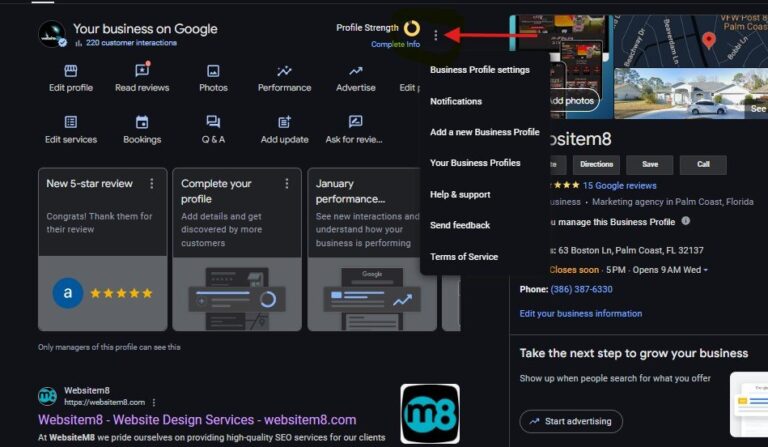Click the business avatar with verified badge
The height and width of the screenshot is (447, 768).
[x=52, y=34]
